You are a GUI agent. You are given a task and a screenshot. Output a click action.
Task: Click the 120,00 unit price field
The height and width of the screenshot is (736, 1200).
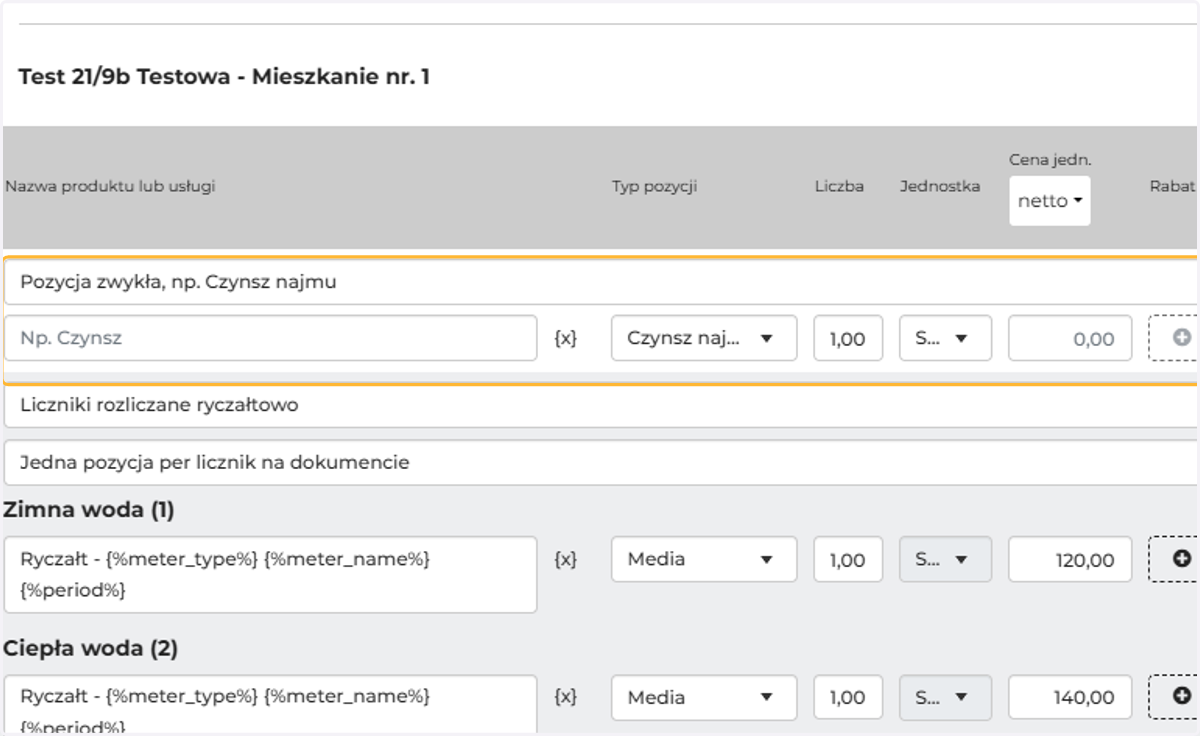[x=1070, y=559]
